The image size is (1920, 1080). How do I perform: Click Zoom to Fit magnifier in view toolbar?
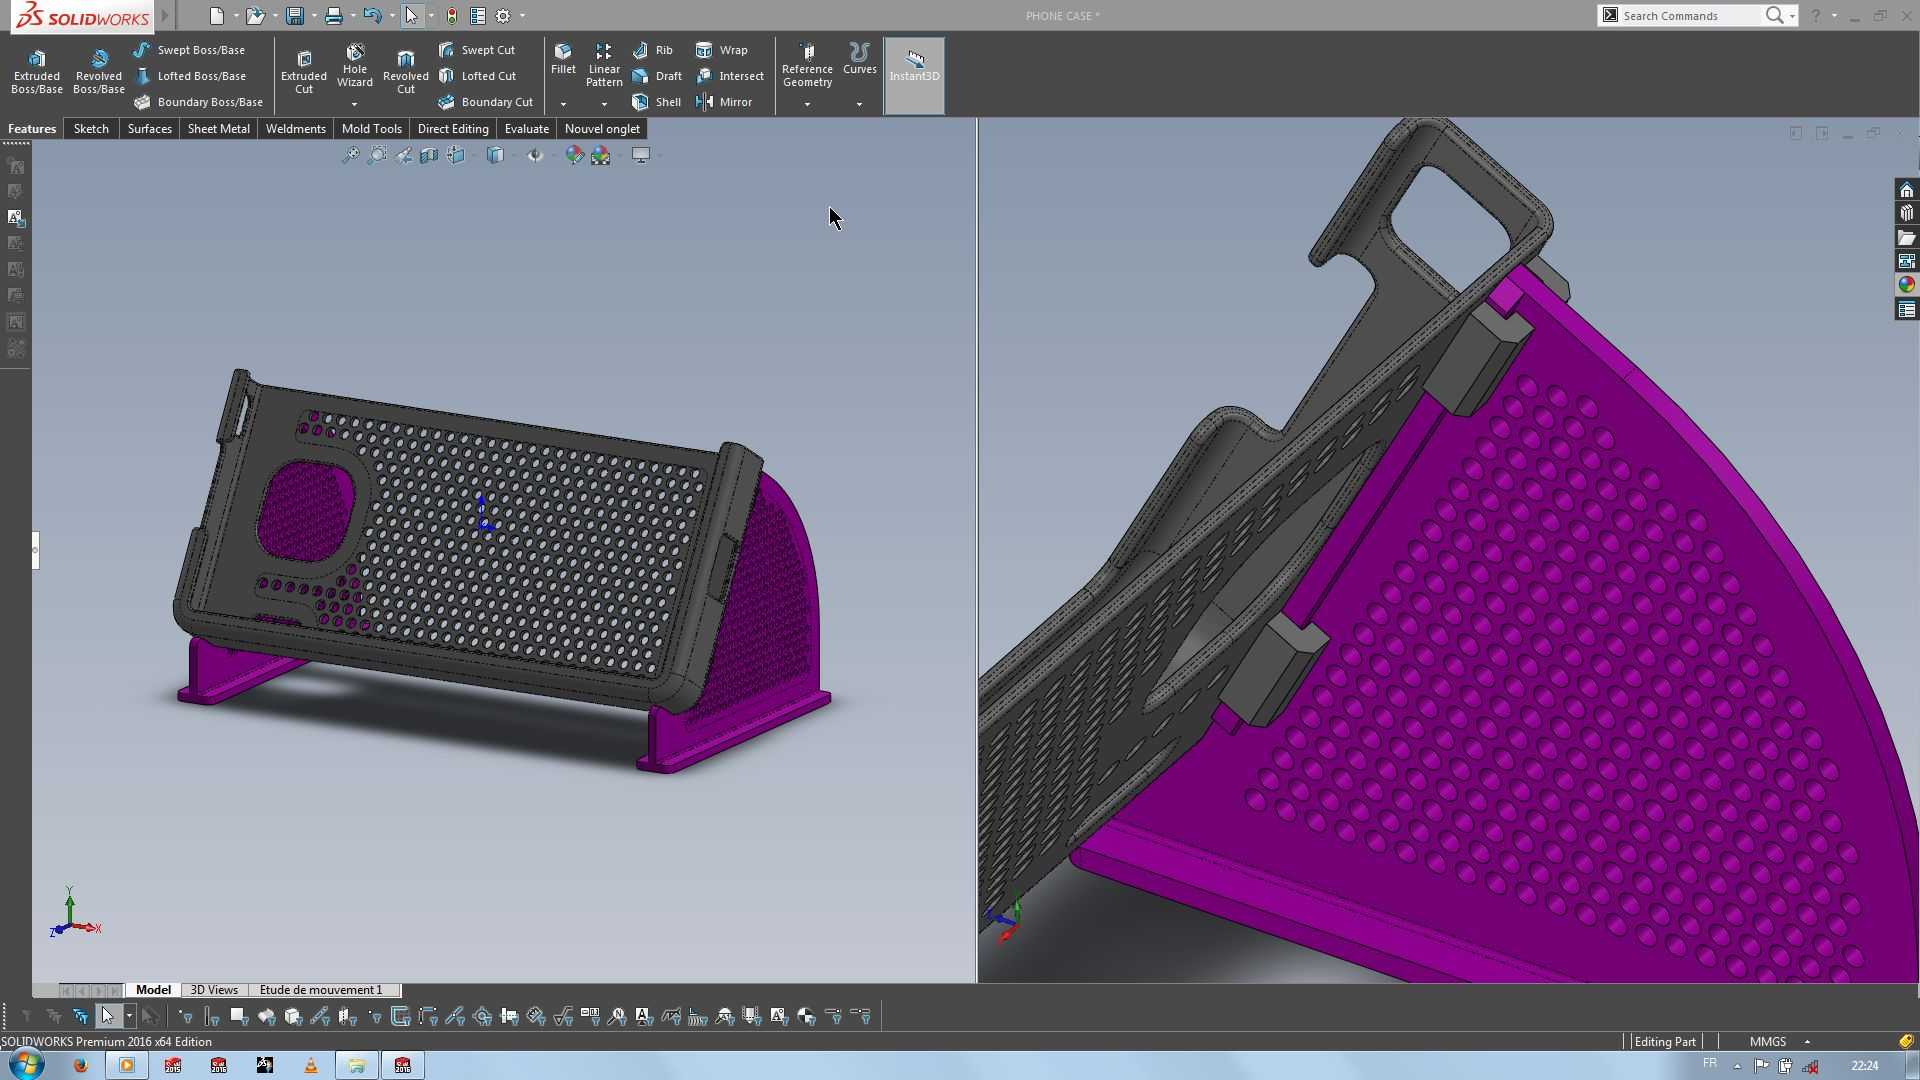click(351, 155)
